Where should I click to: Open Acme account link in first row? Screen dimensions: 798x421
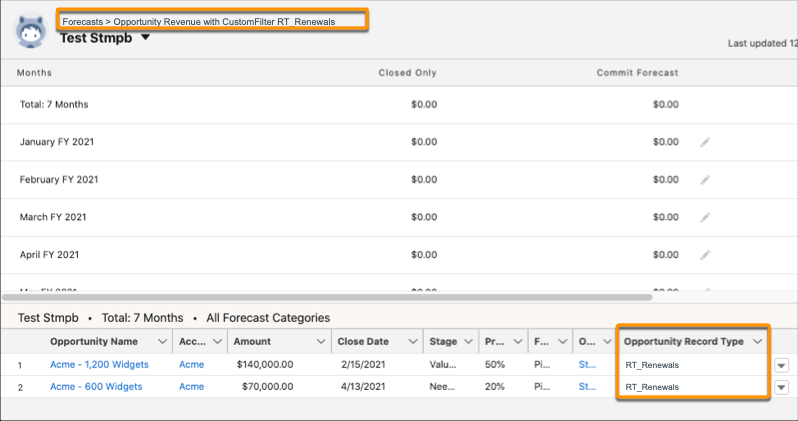coord(191,365)
